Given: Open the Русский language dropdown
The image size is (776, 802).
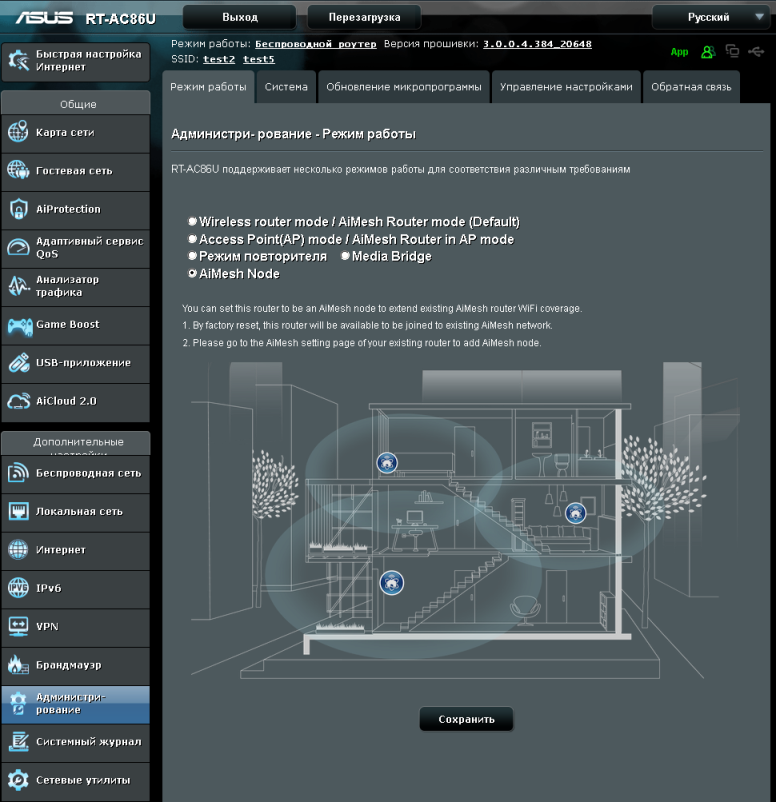Looking at the screenshot, I should click(711, 17).
